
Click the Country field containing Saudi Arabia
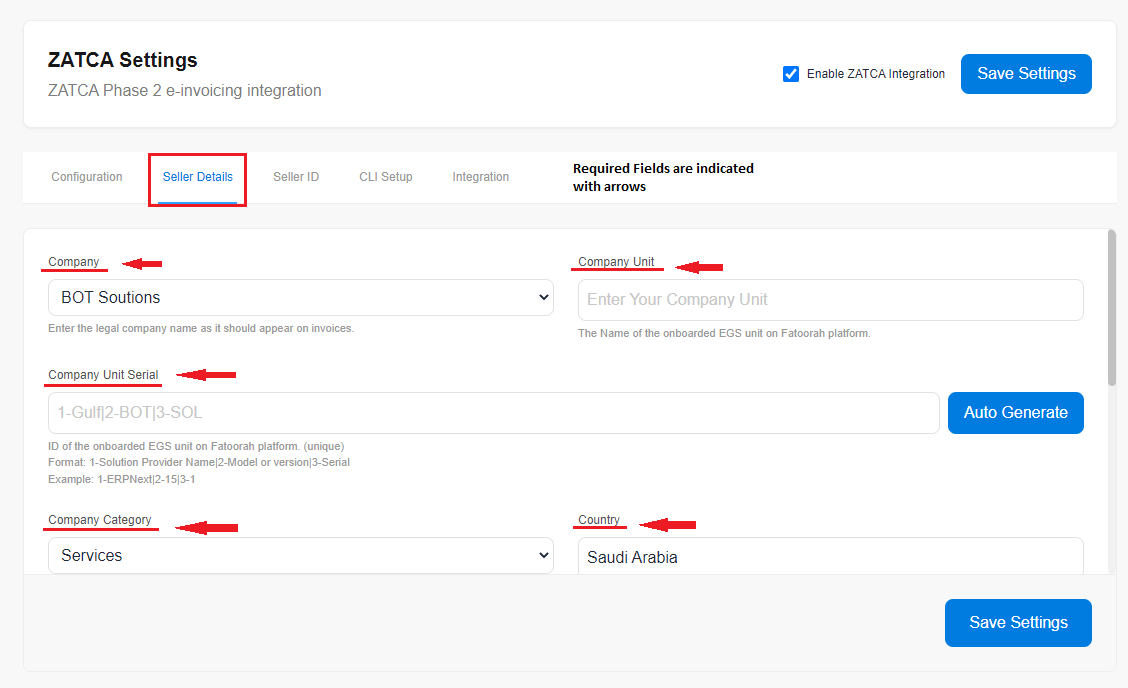[830, 557]
